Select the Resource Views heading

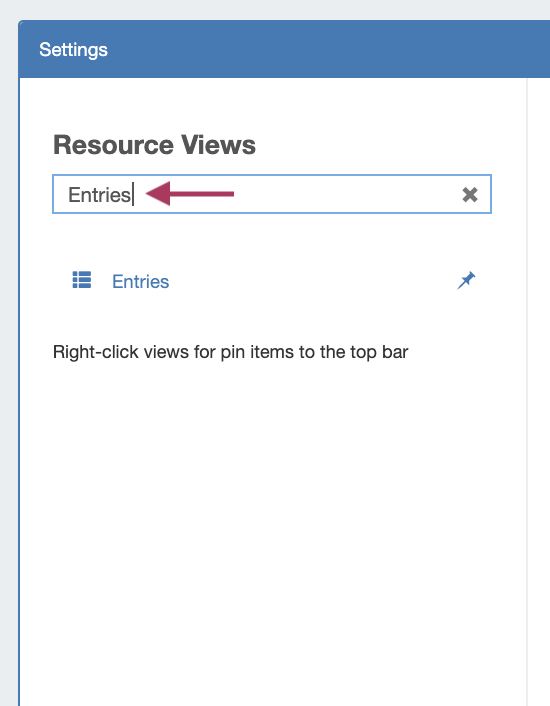pos(154,145)
